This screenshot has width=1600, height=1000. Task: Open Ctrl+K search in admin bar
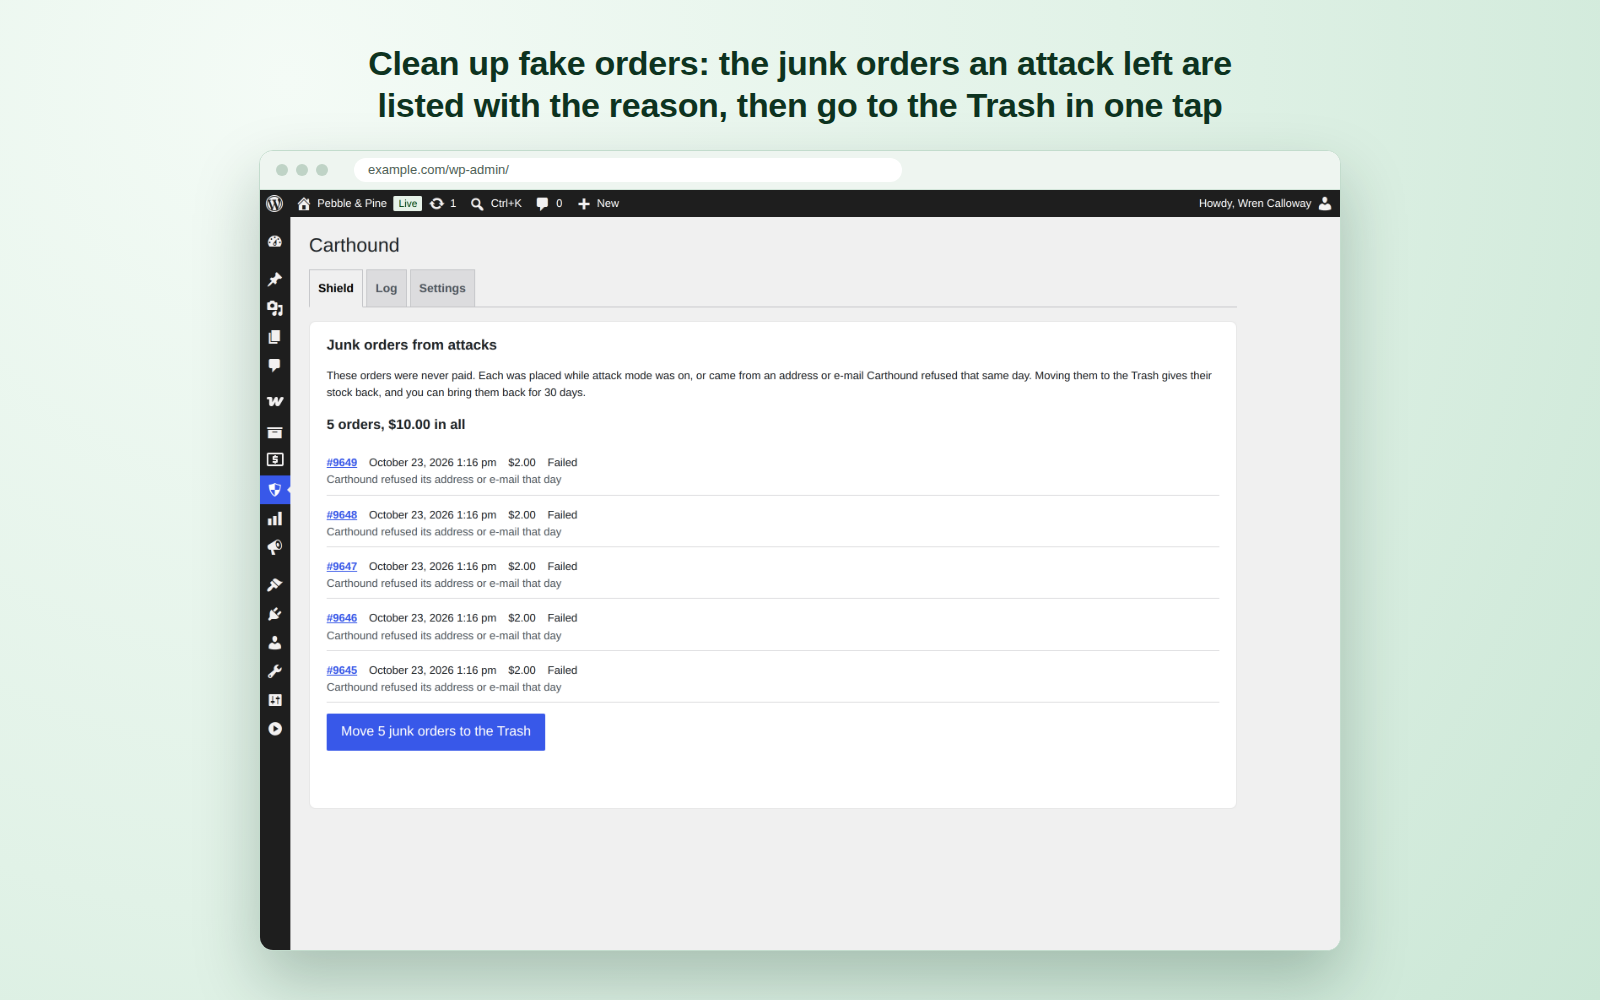click(497, 203)
